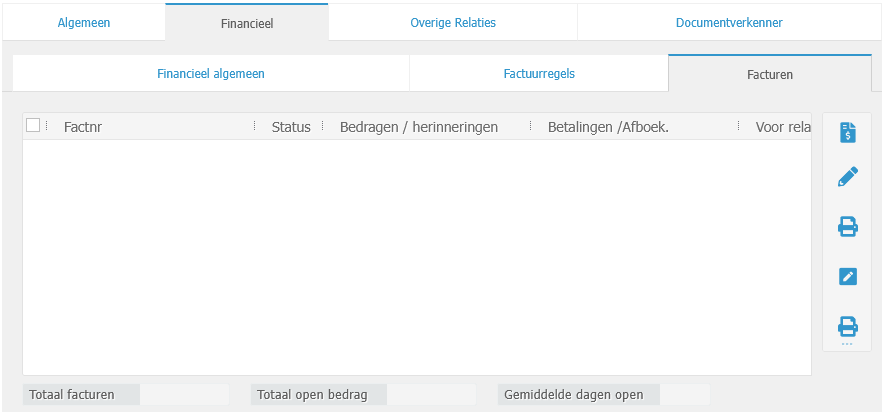Screen dimensions: 884x412
Task: Select the Facturen sub-tab
Action: click(769, 74)
